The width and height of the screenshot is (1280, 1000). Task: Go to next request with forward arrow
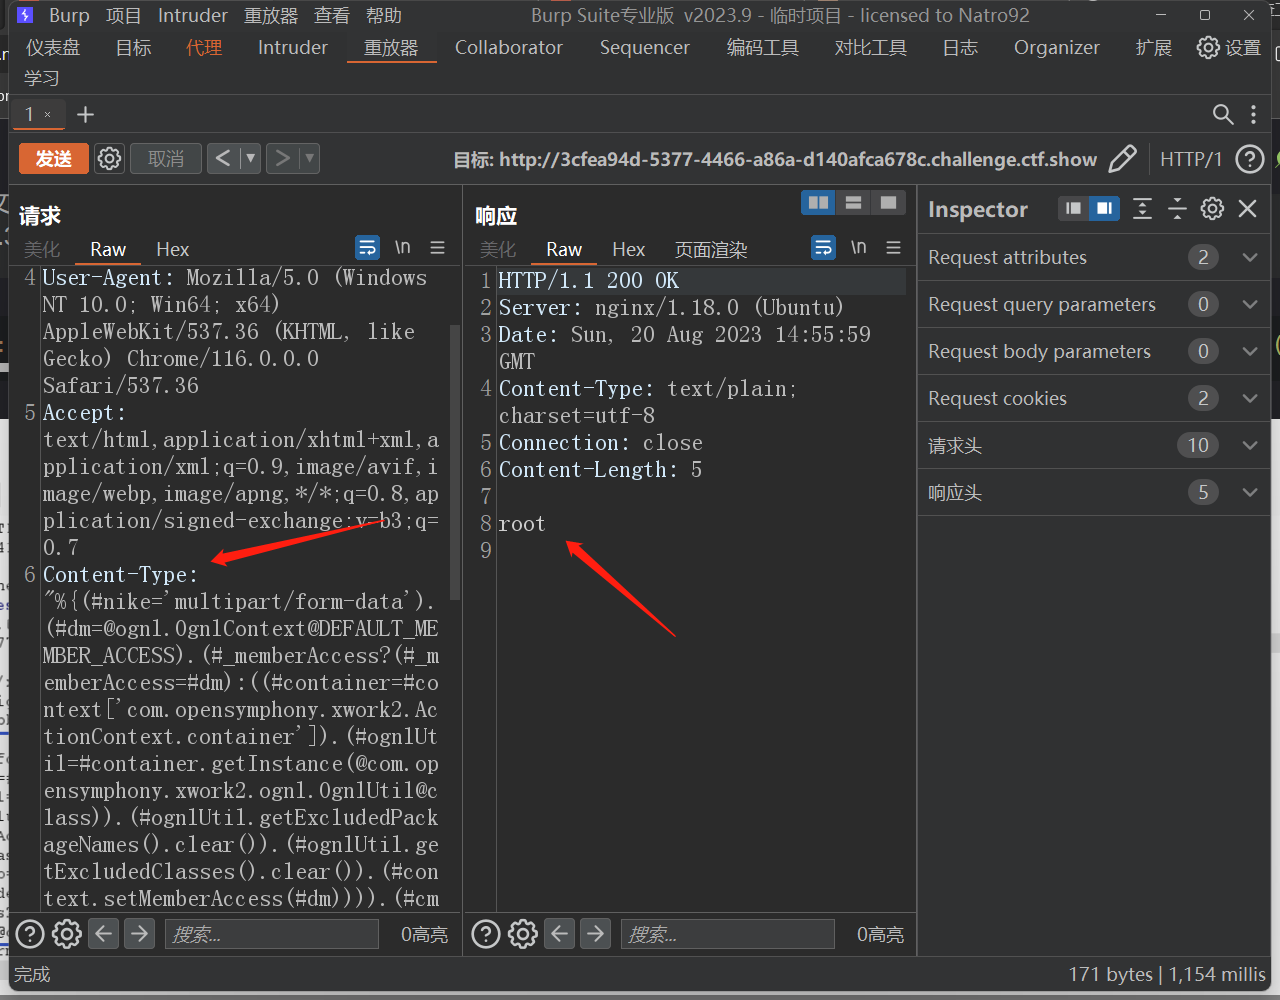point(283,158)
